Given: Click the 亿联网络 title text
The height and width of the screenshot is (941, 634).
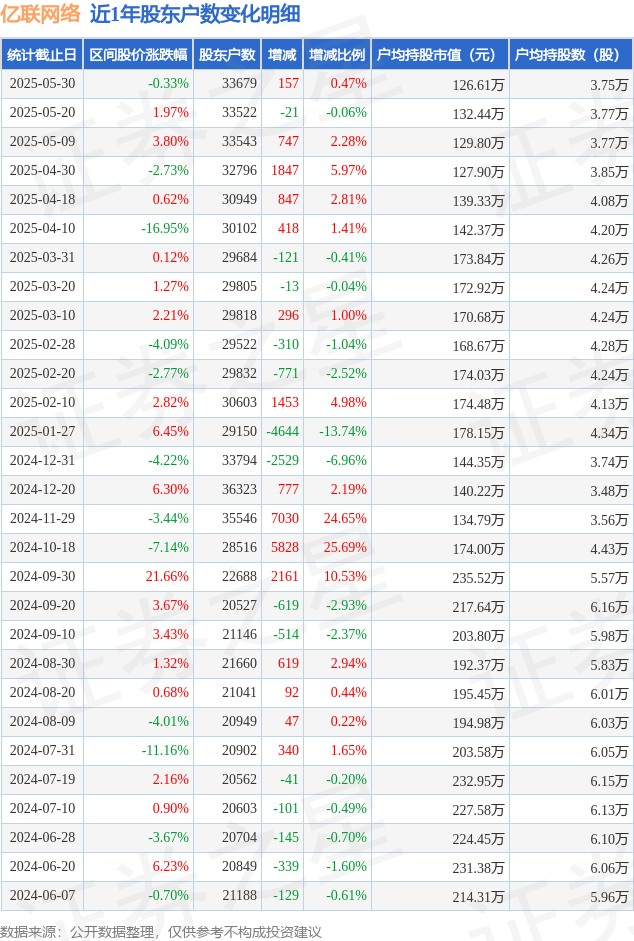Looking at the screenshot, I should pos(40,14).
